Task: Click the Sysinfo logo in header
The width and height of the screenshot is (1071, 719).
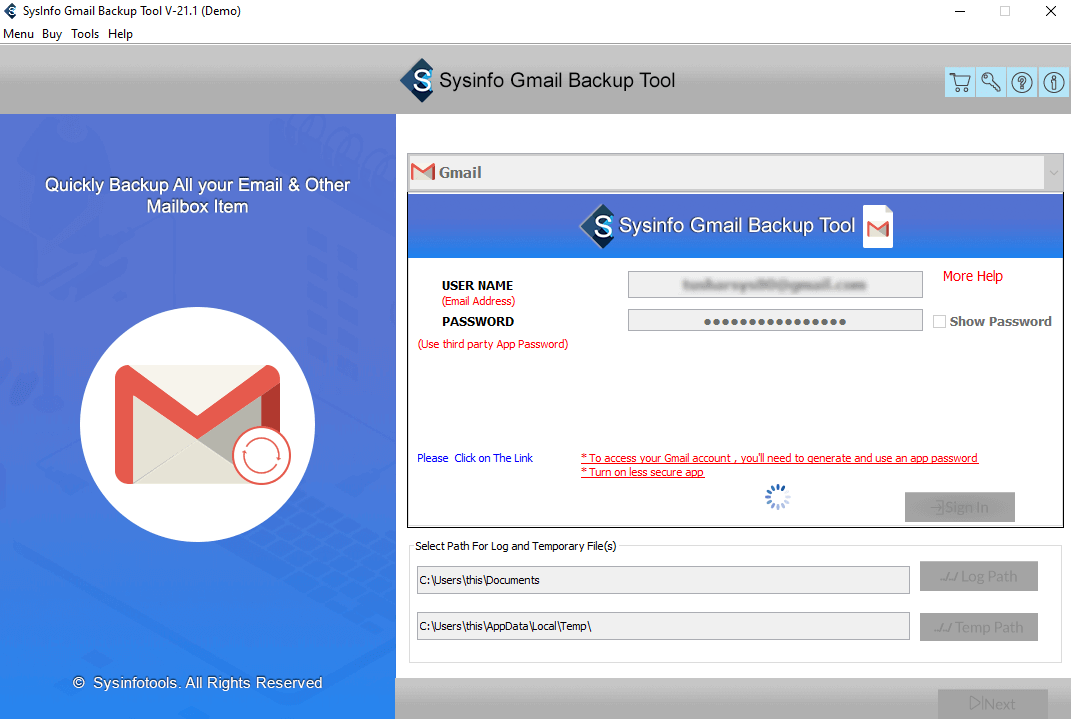Action: coord(417,81)
